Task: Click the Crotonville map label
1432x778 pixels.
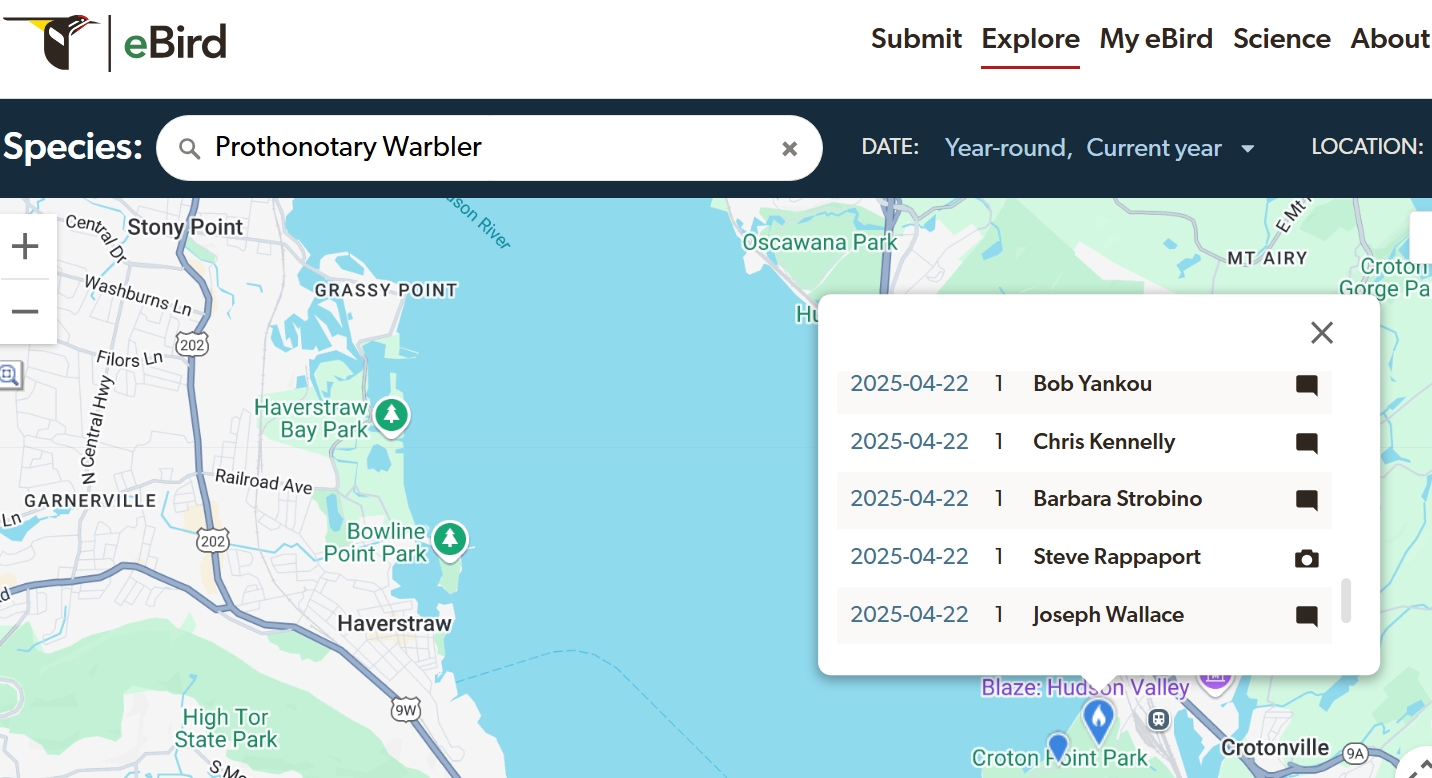Action: (1275, 748)
